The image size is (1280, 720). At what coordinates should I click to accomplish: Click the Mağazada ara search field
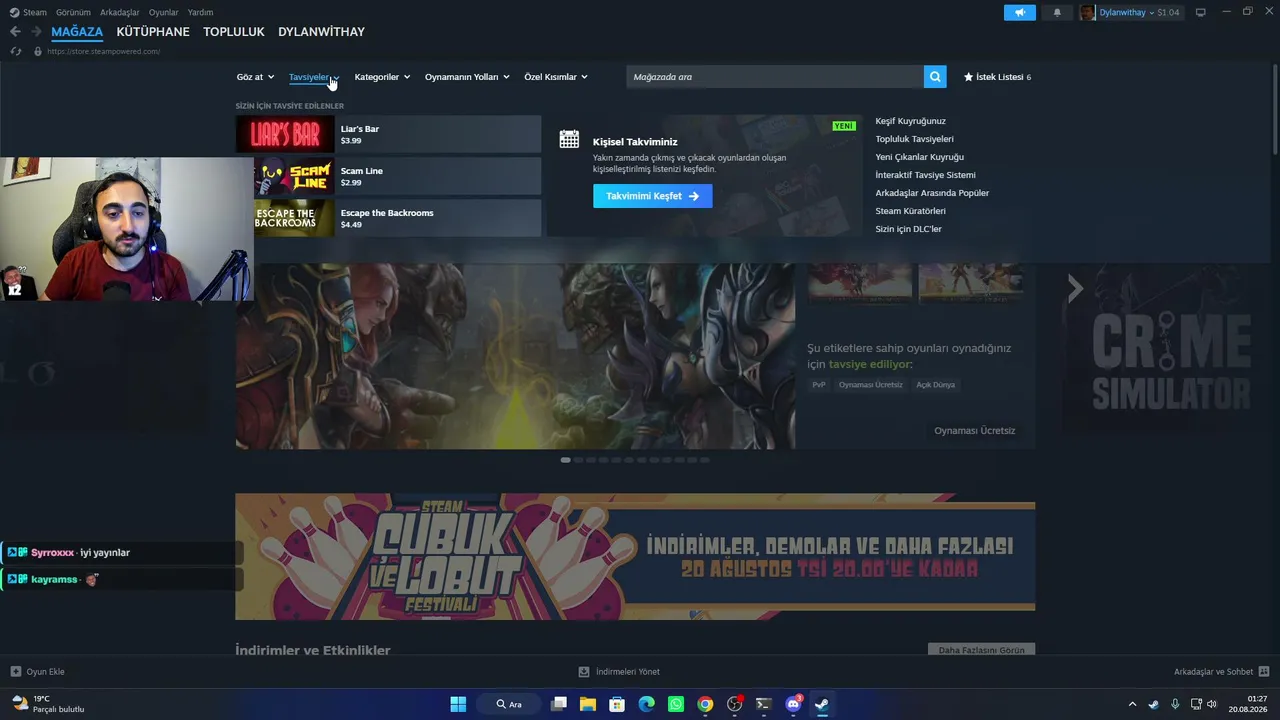775,77
